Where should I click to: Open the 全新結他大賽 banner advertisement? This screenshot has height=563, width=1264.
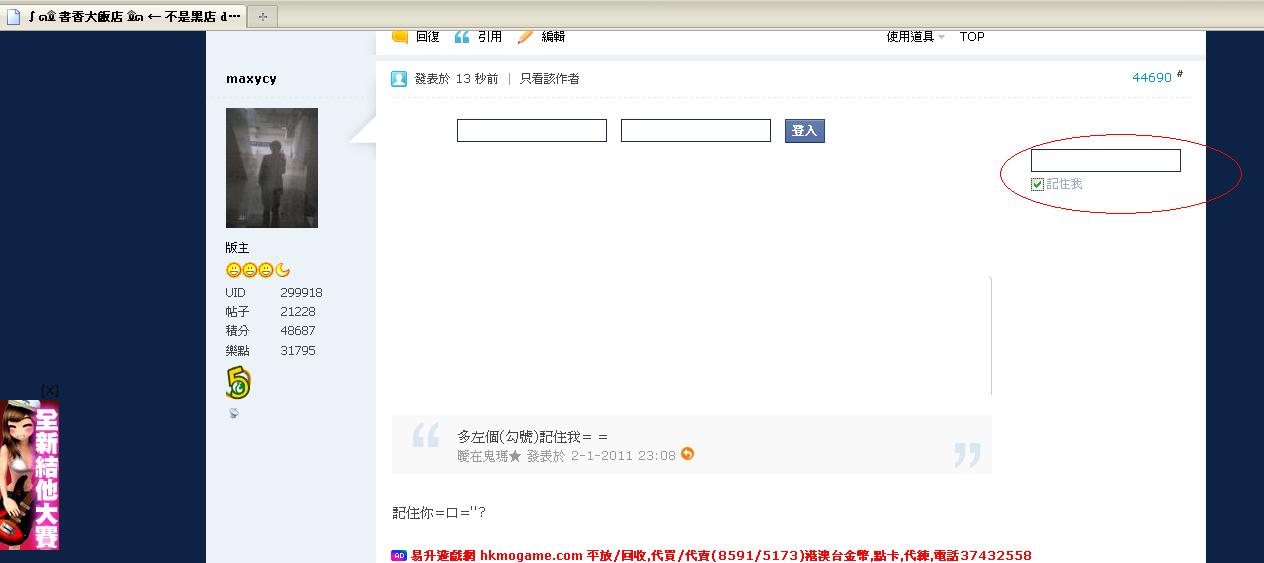coord(29,474)
